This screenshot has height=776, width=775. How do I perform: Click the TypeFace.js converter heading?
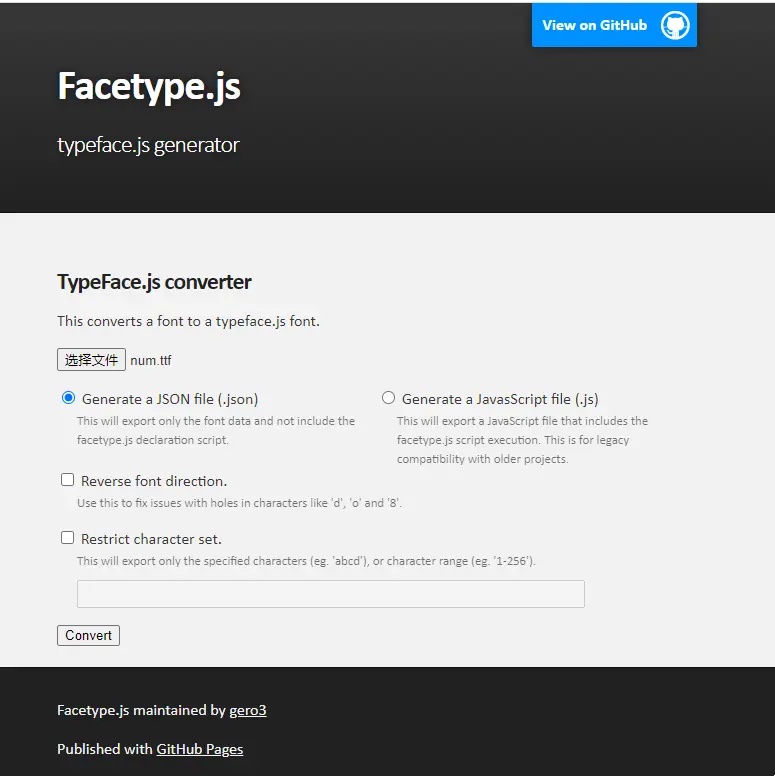[x=154, y=282]
